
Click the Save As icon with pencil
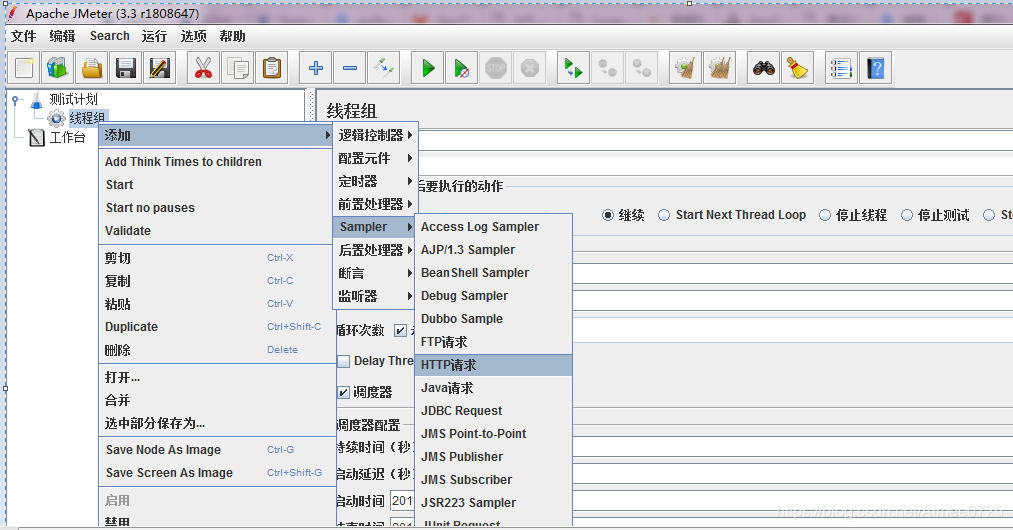coord(160,68)
